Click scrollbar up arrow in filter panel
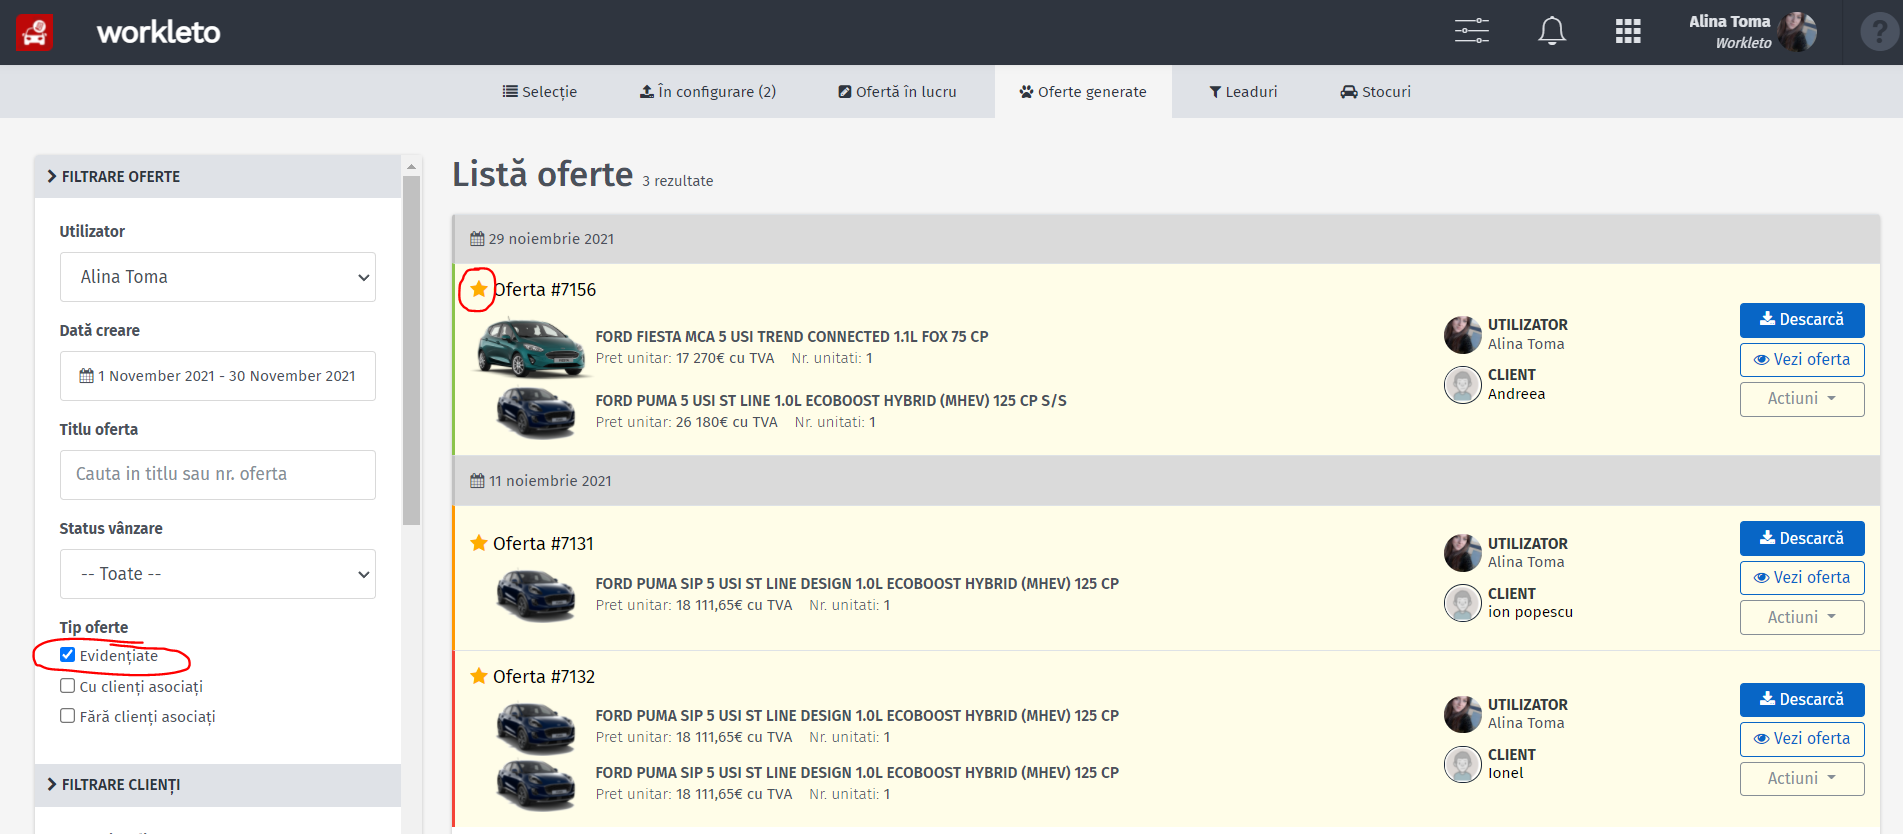Image resolution: width=1903 pixels, height=834 pixels. tap(411, 166)
